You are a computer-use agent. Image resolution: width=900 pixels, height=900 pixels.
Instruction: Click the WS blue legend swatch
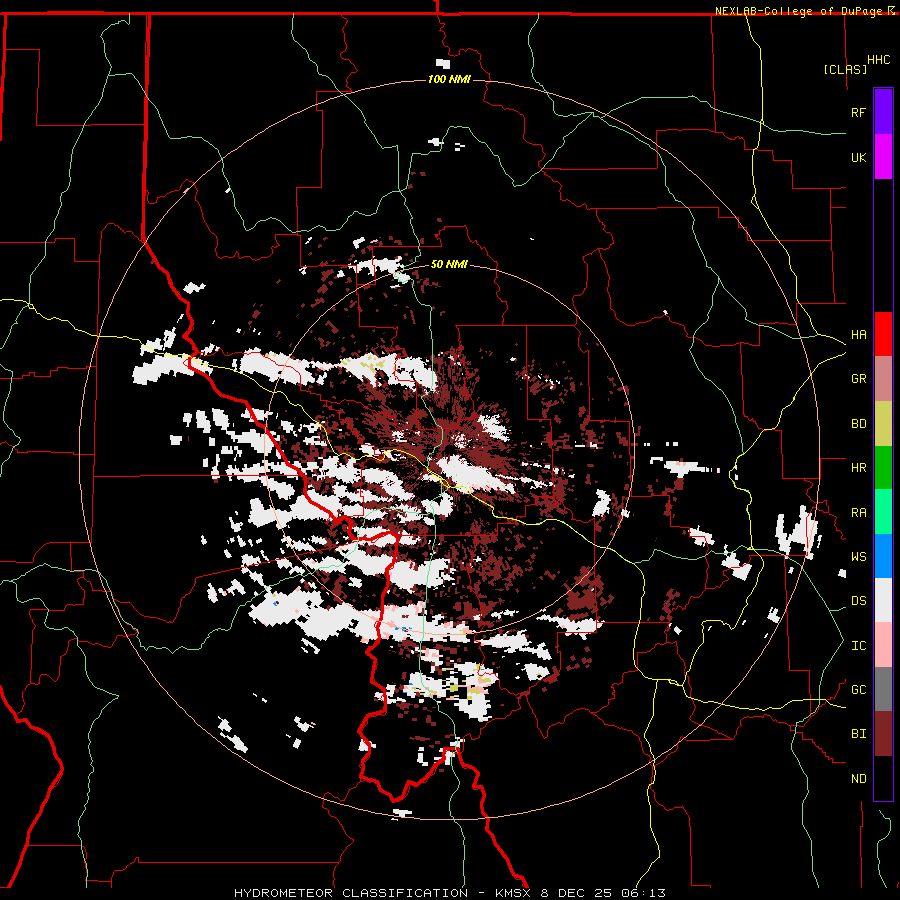883,556
